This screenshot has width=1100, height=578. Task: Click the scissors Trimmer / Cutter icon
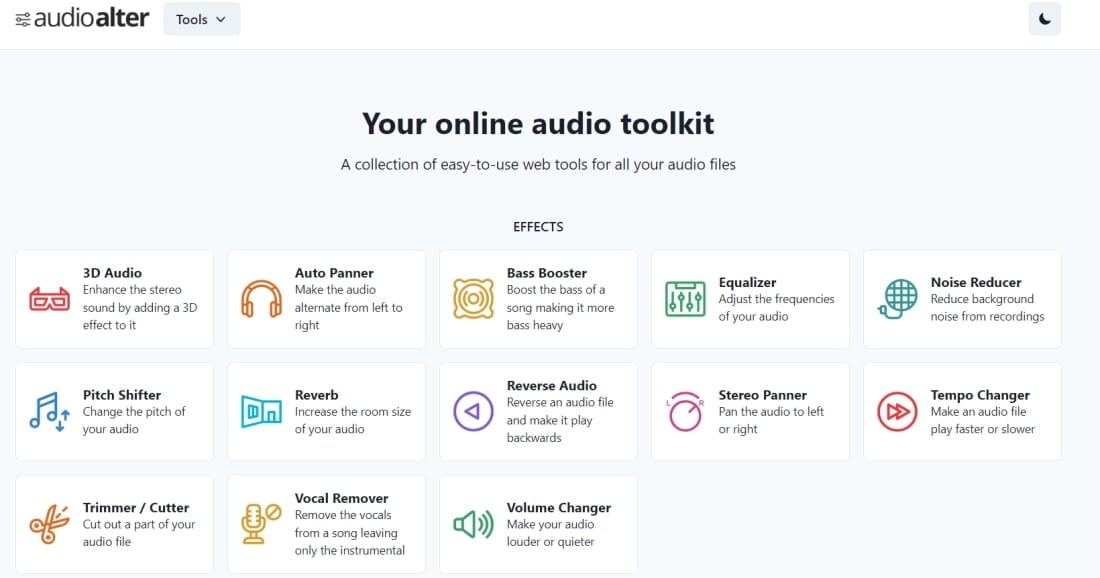49,524
